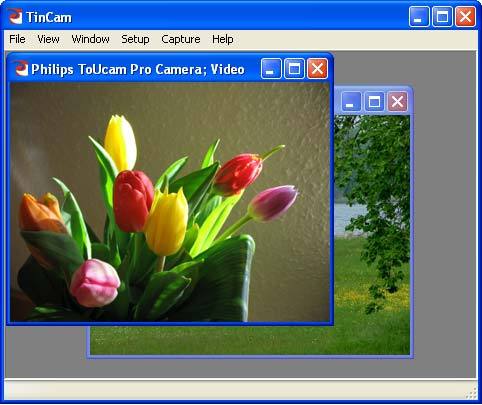Click the tulip video preview image
The image size is (482, 405).
click(170, 202)
